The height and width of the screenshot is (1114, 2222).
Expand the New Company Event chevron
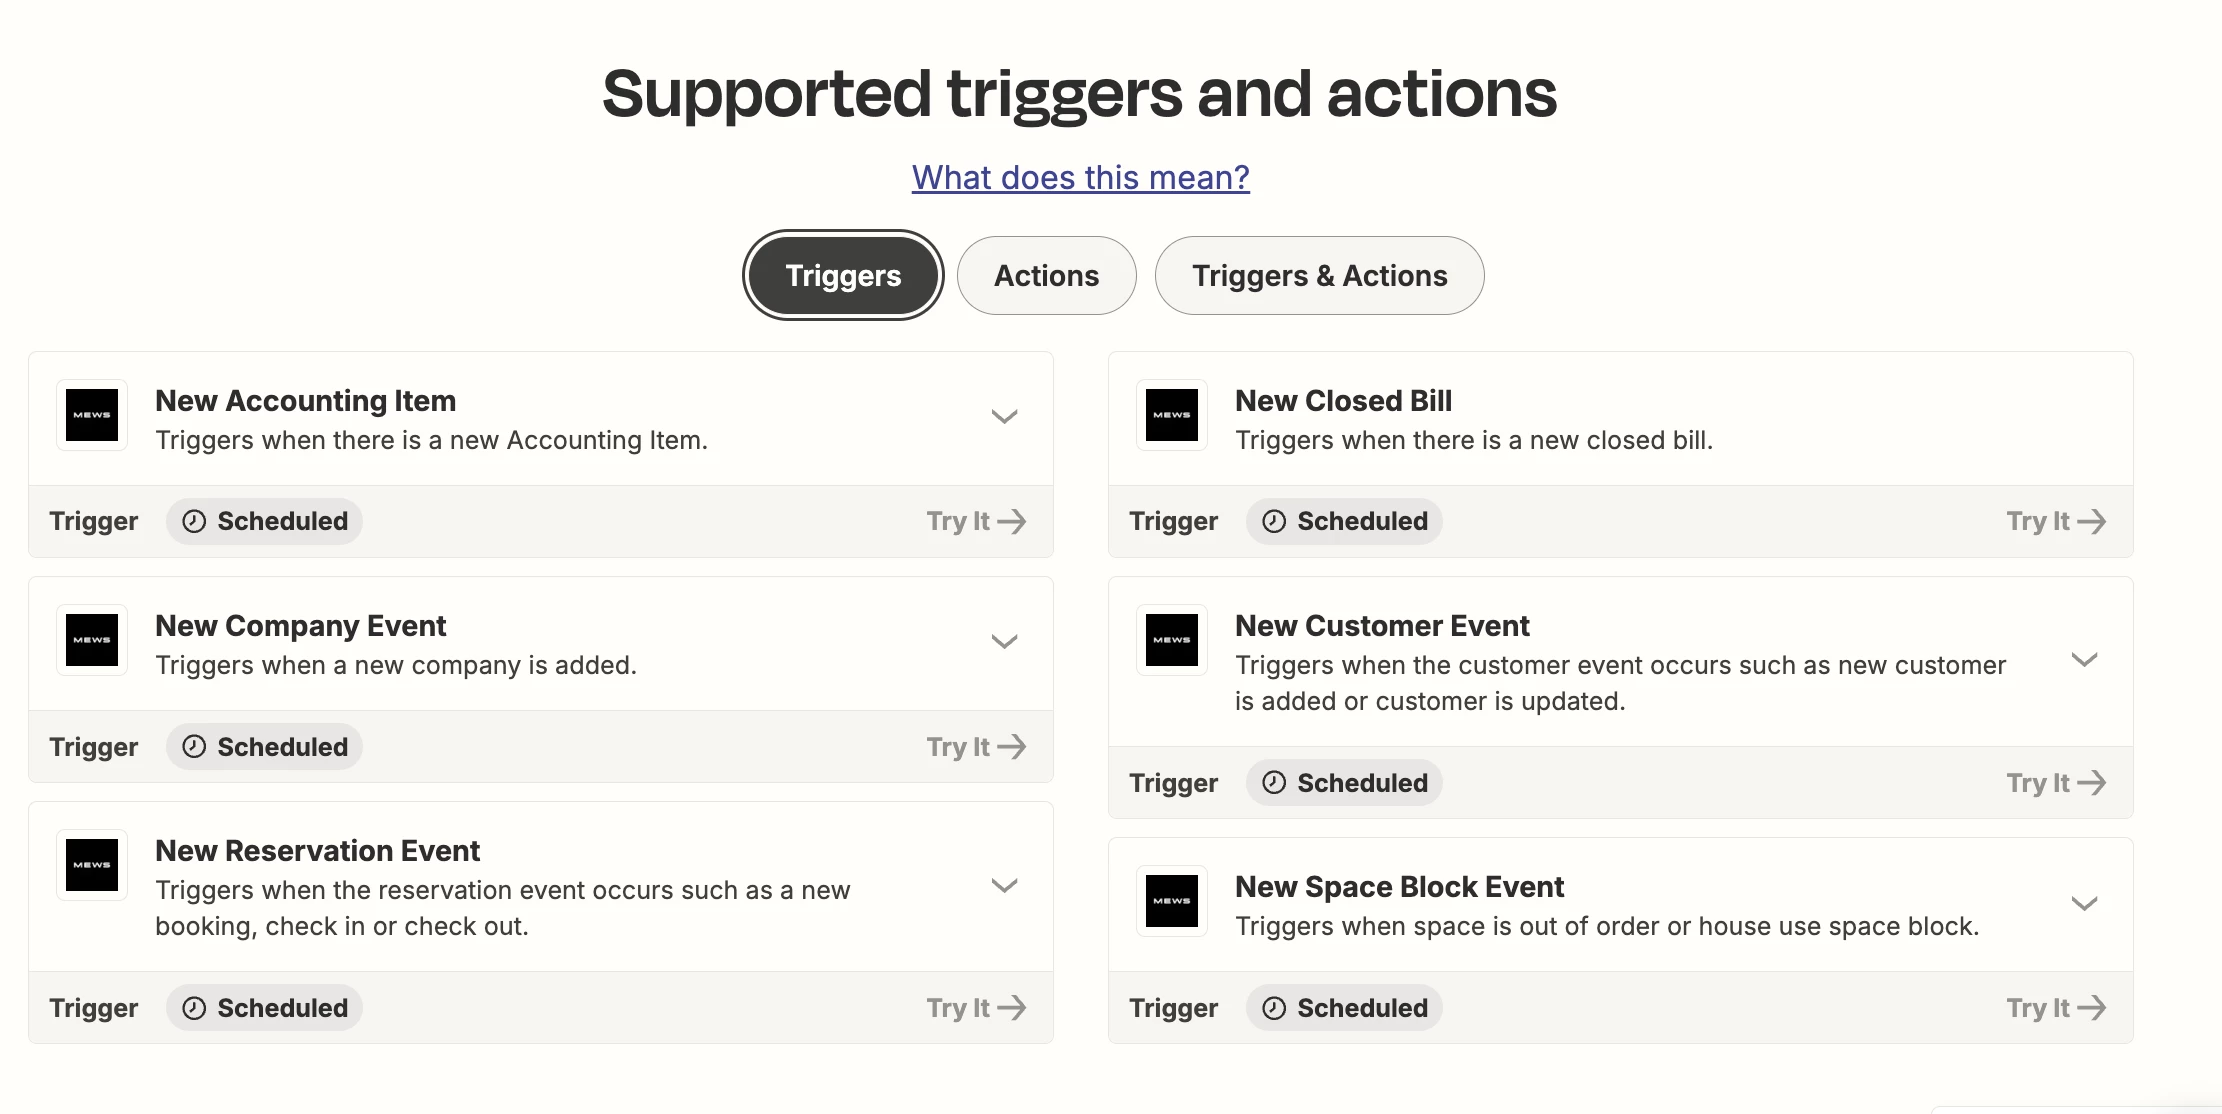[x=1004, y=642]
